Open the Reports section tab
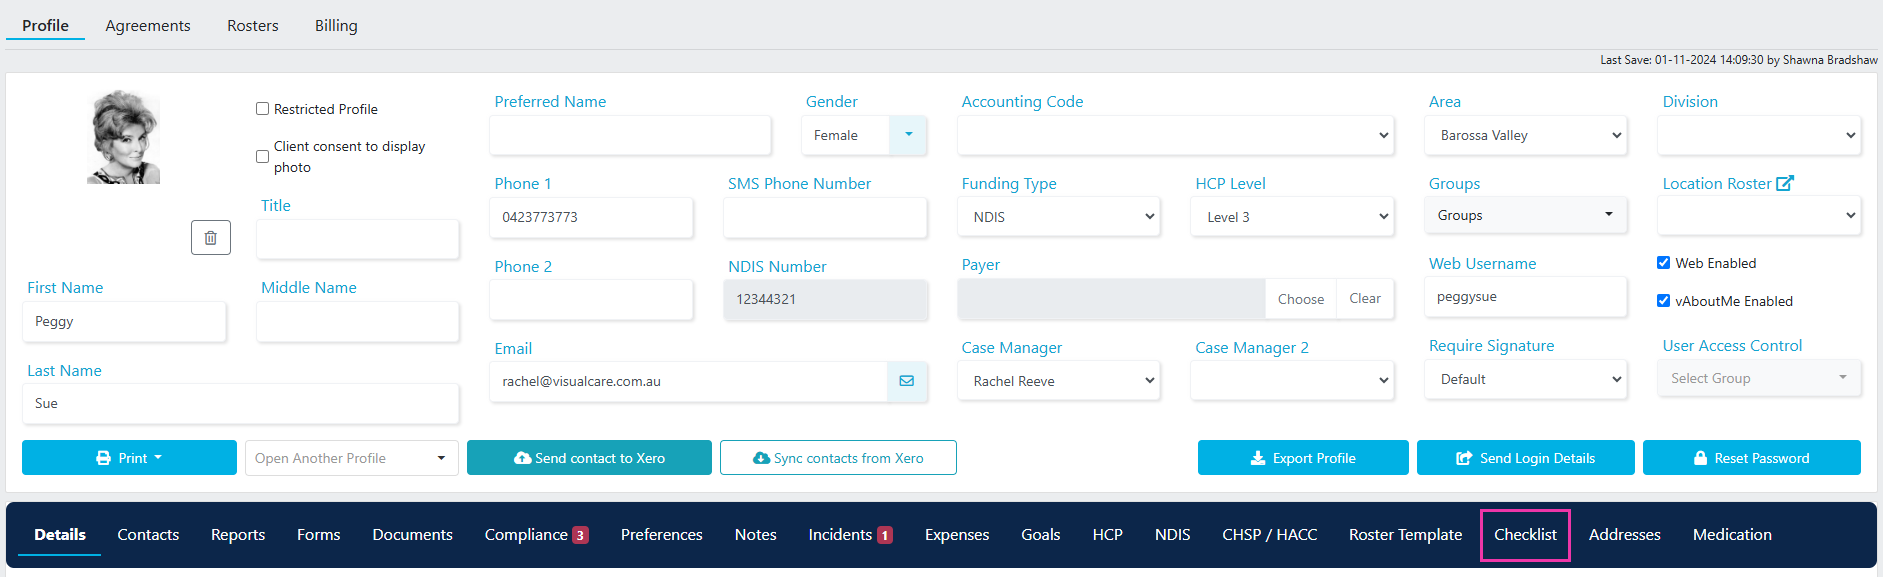Image resolution: width=1883 pixels, height=577 pixels. [x=238, y=535]
